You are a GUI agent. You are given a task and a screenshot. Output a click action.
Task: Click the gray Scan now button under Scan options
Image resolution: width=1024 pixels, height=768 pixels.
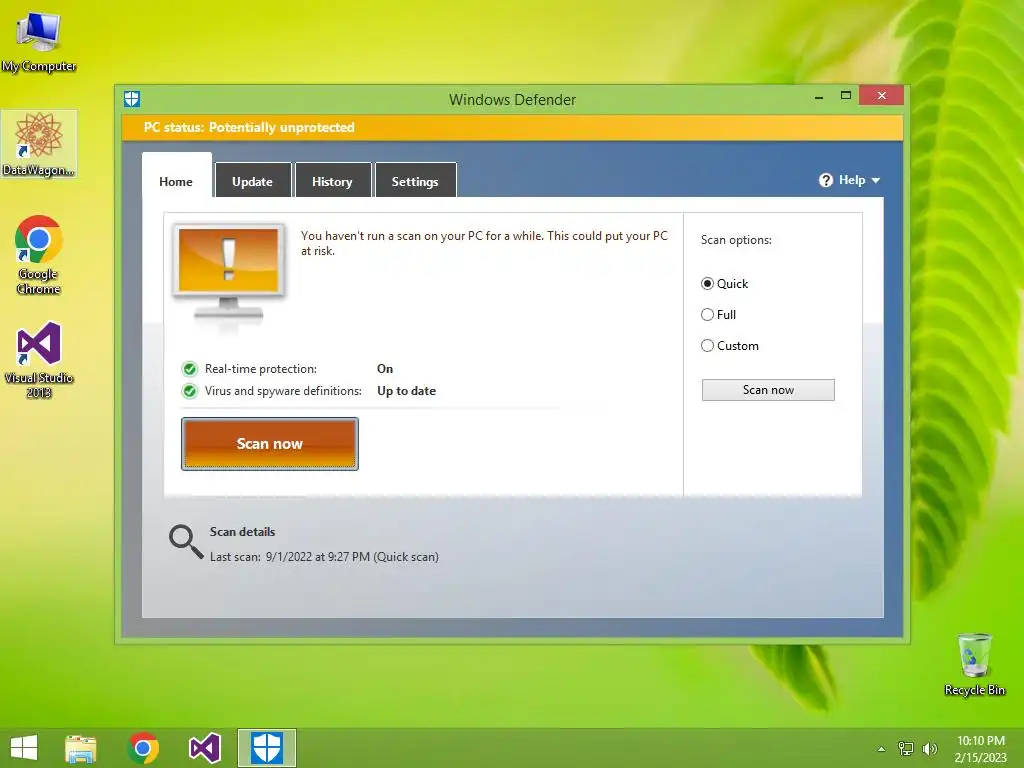click(x=768, y=390)
